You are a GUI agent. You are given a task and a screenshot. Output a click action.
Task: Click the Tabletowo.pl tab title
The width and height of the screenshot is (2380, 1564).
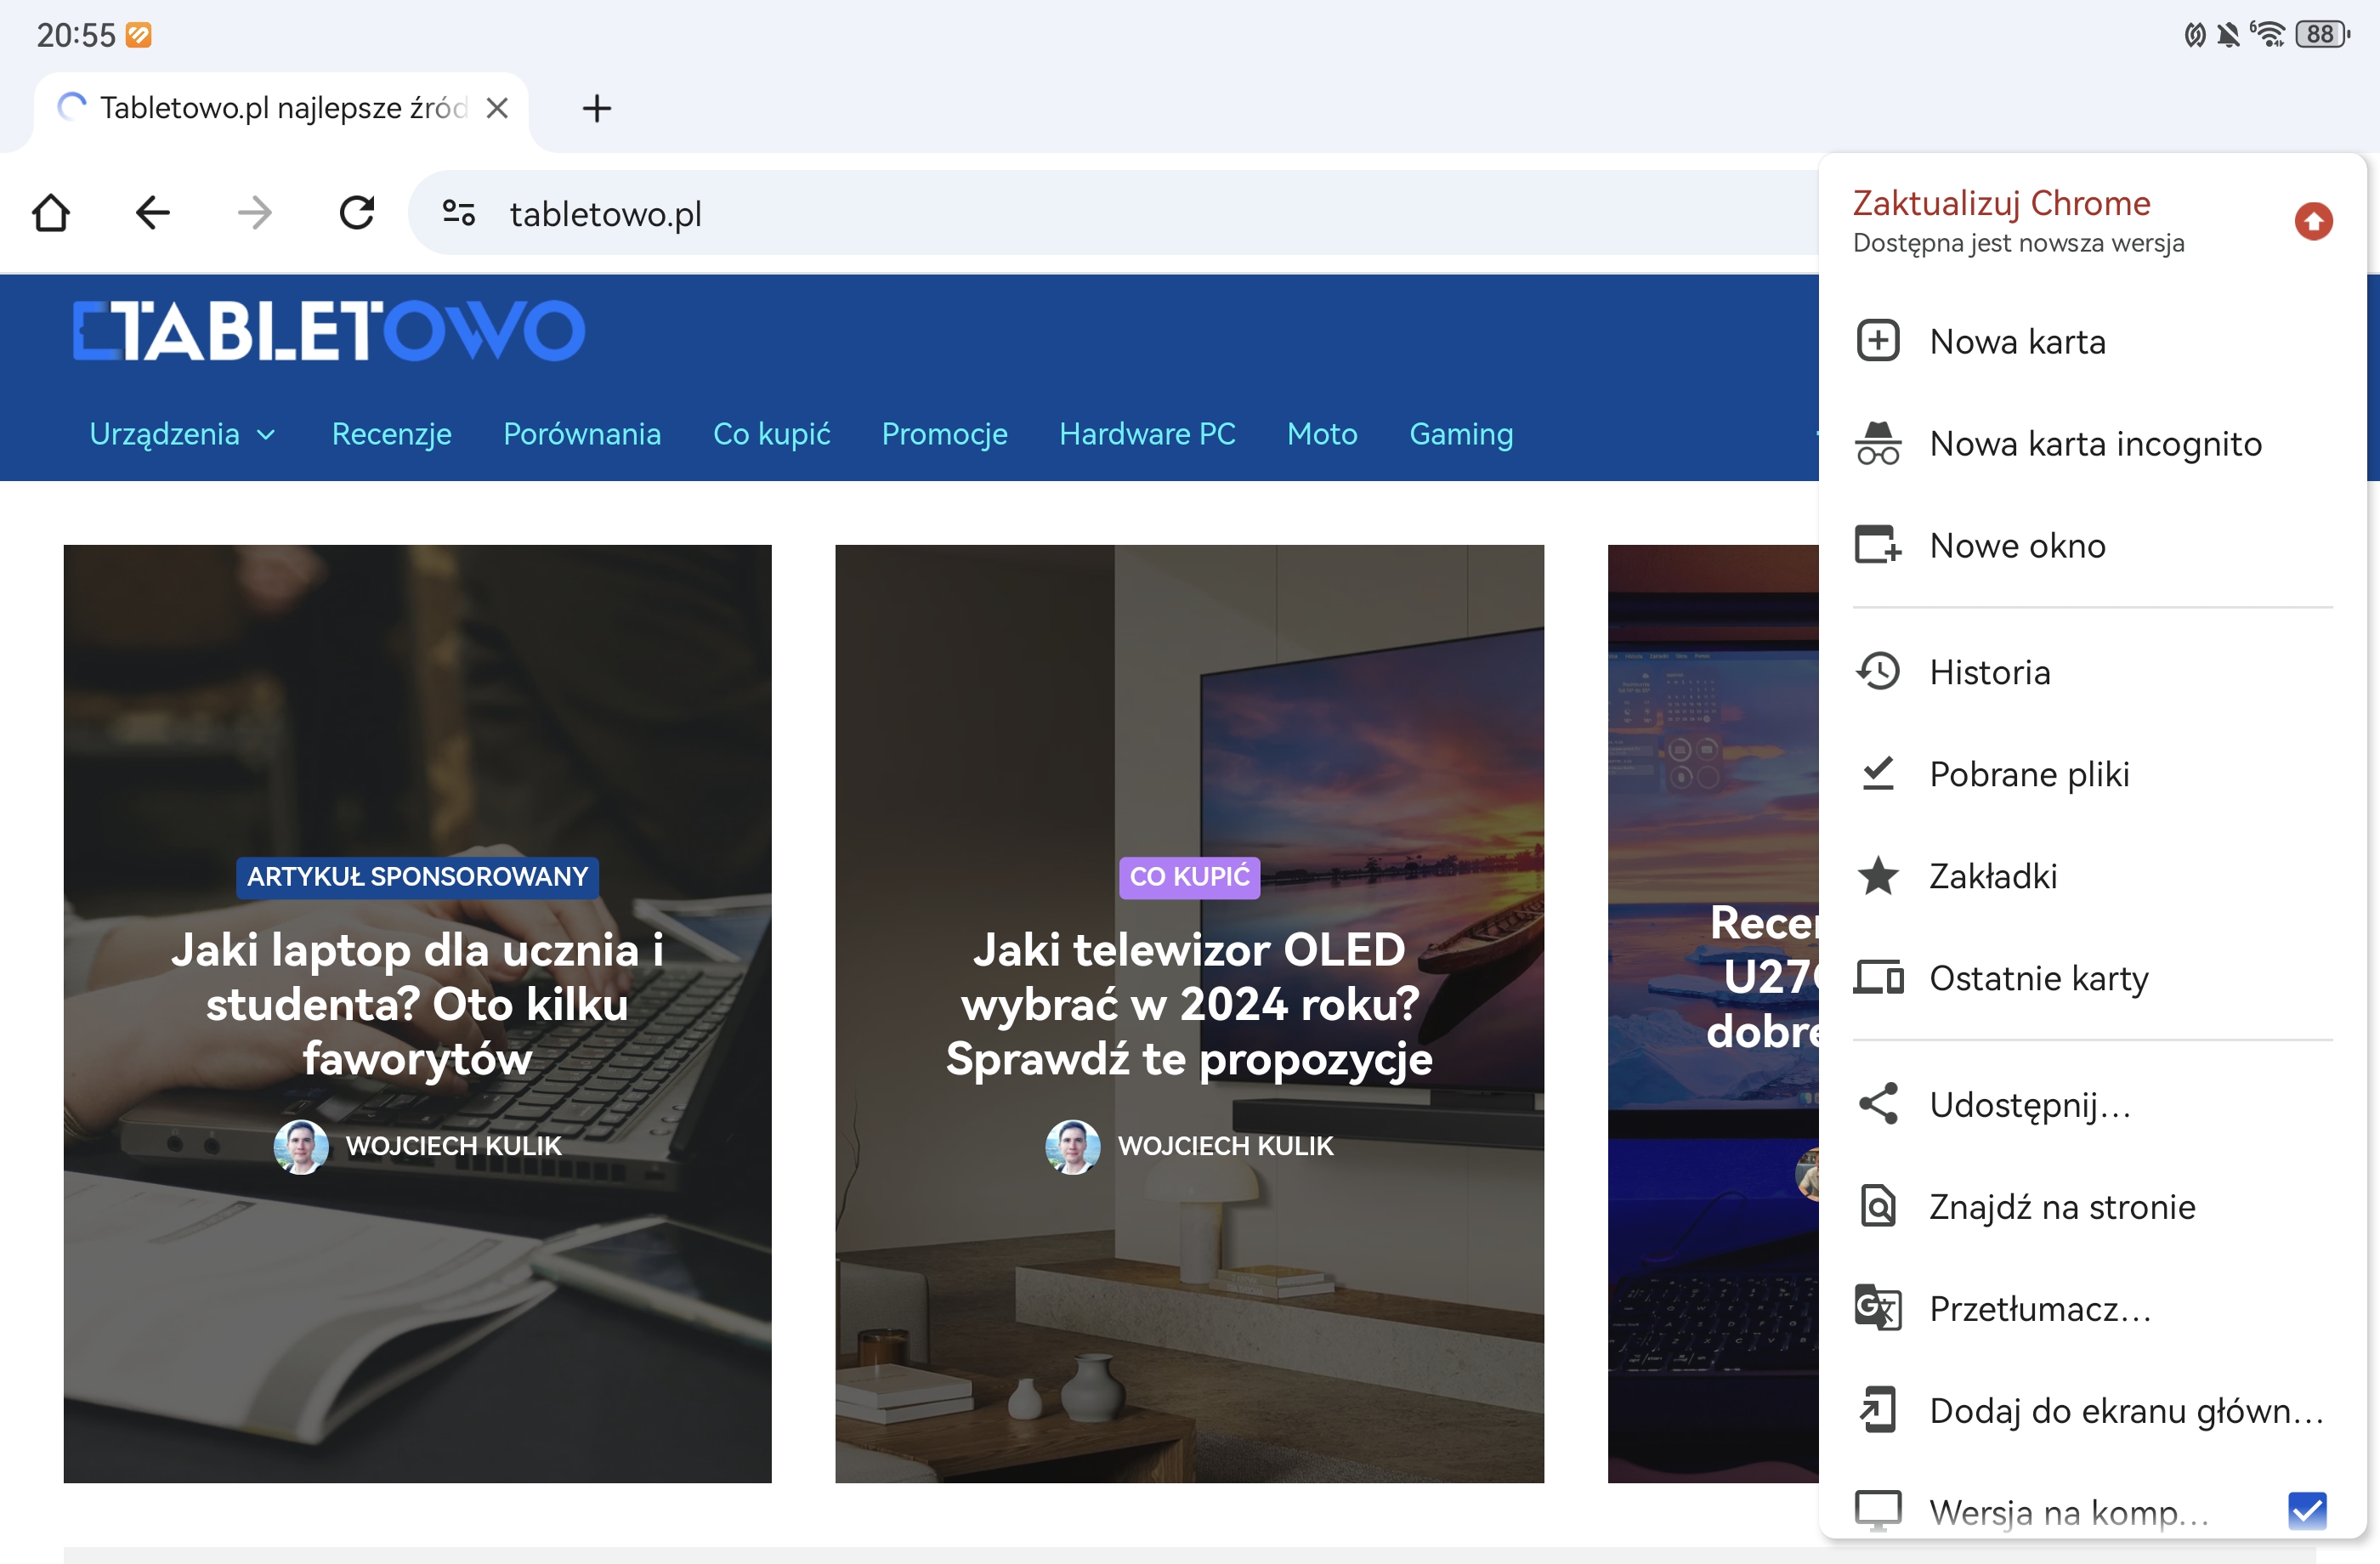coord(284,108)
